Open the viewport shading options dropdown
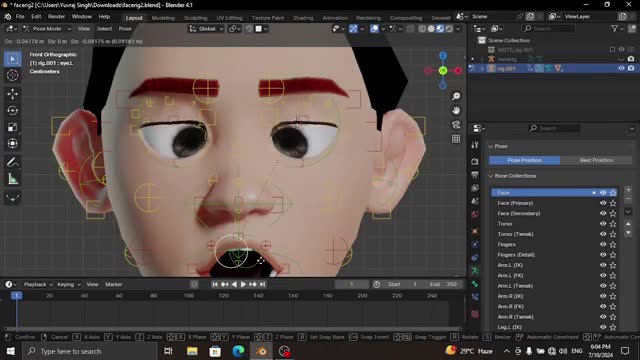This screenshot has height=360, width=640. (458, 29)
